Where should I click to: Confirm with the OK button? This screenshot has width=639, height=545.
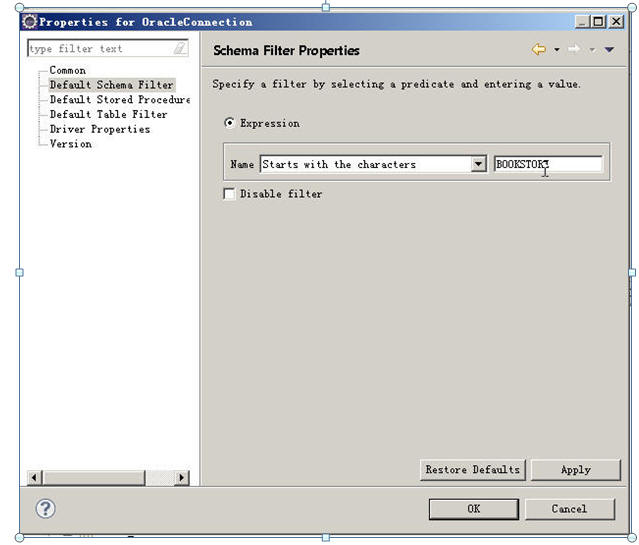[474, 509]
